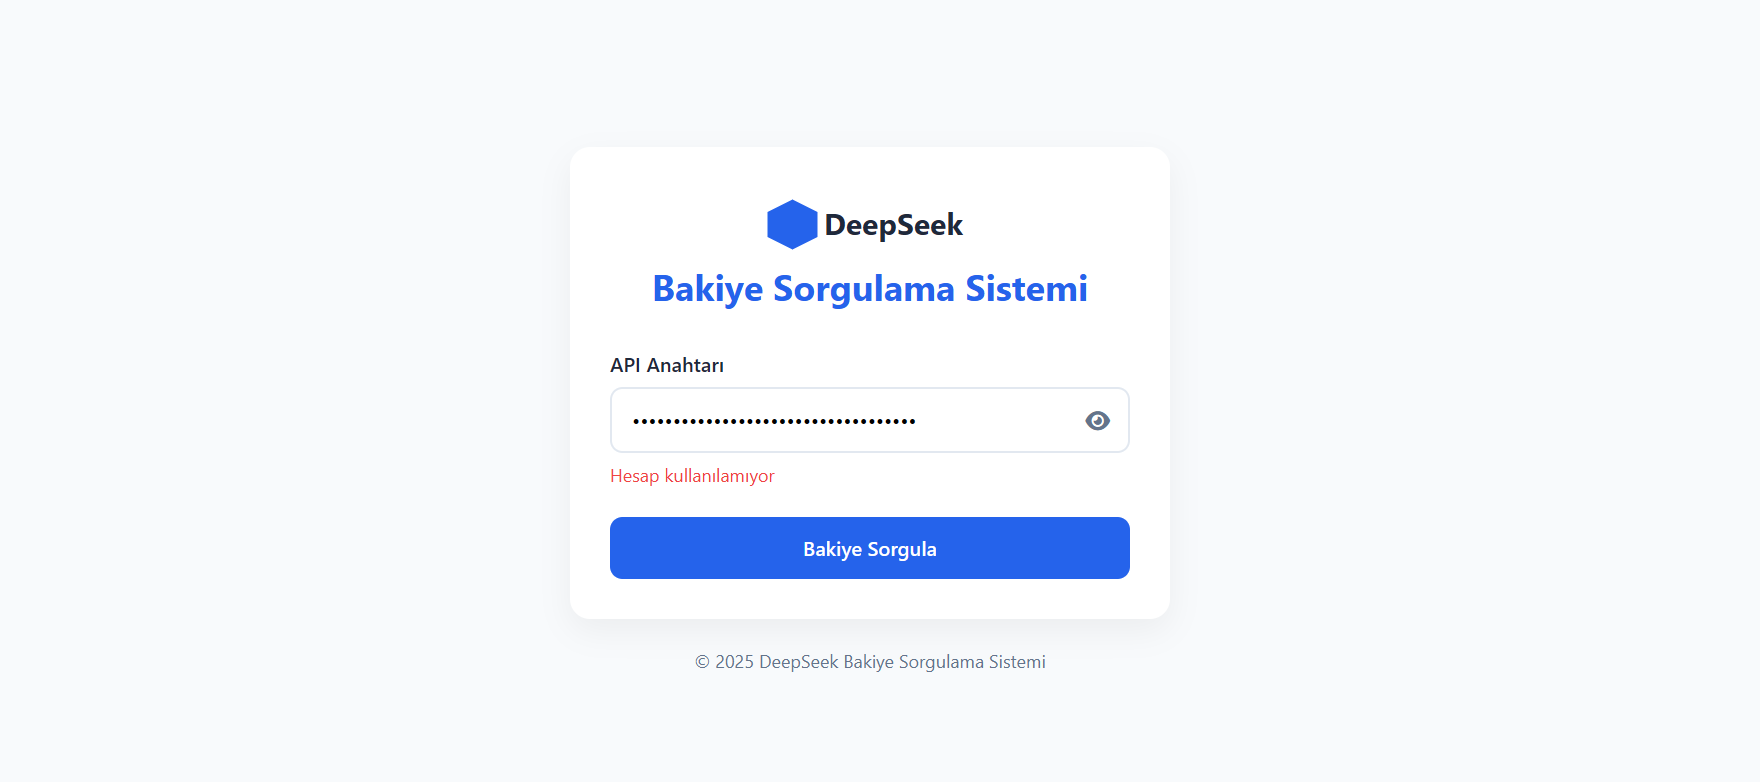Click the copyright symbol in footer
Image resolution: width=1760 pixels, height=782 pixels.
click(x=702, y=662)
